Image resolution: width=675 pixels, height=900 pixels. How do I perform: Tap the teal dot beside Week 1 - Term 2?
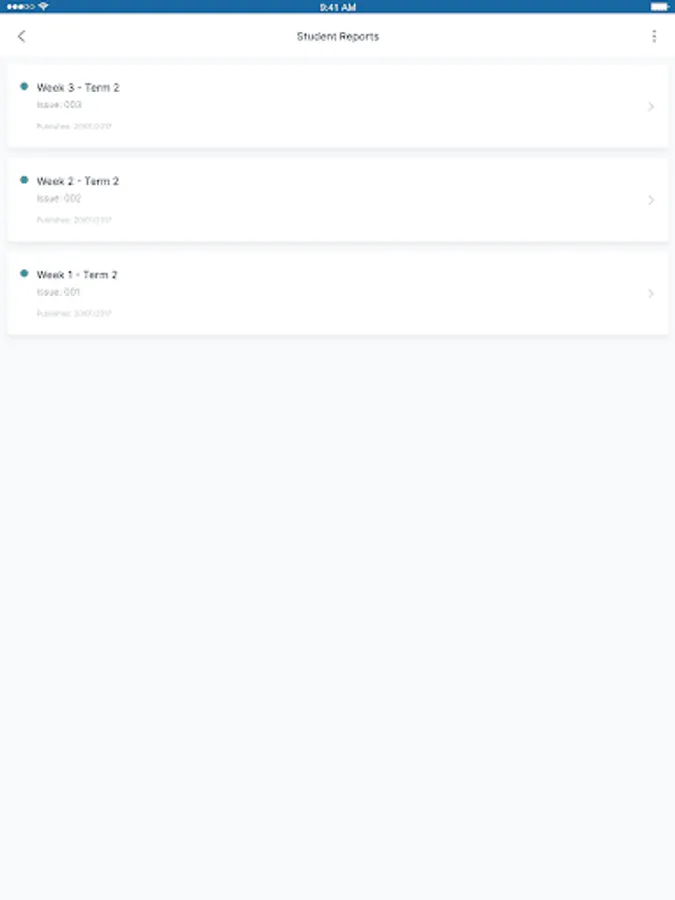[x=24, y=273]
